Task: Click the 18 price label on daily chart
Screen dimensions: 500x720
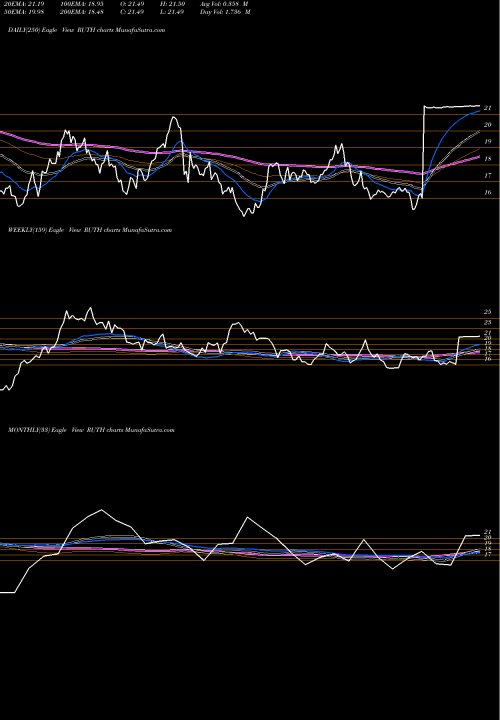Action: pos(488,159)
